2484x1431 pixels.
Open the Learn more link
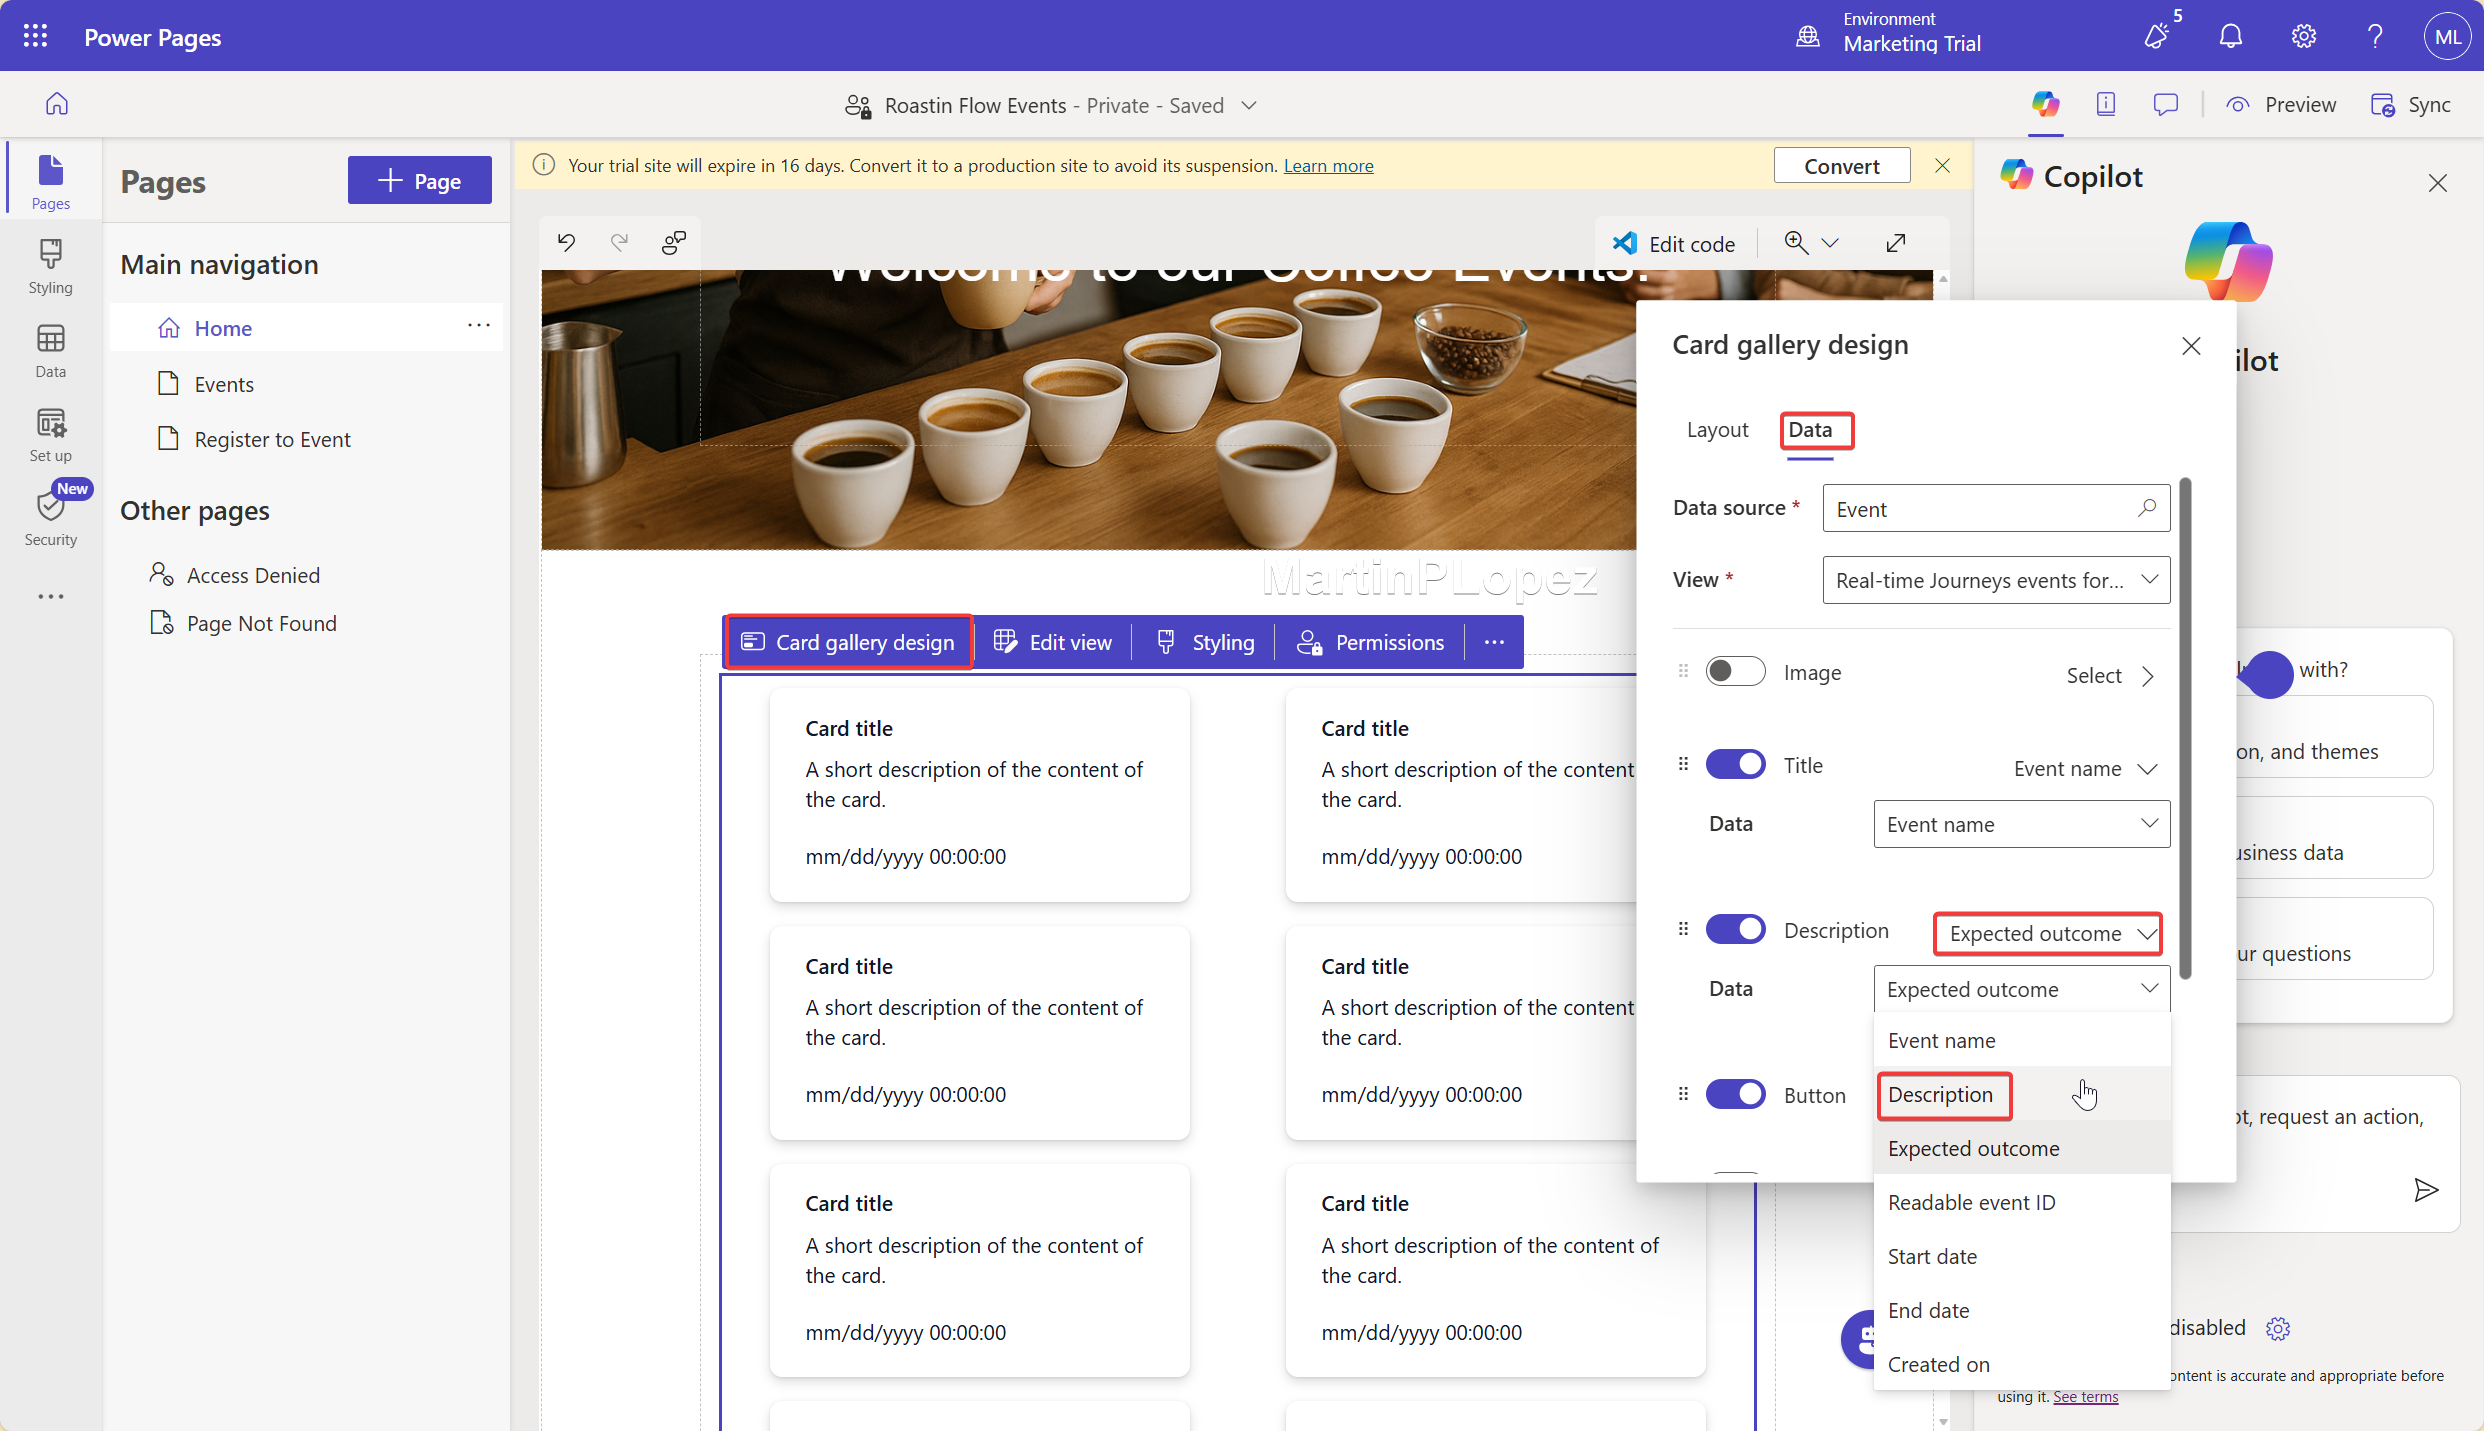pos(1328,165)
